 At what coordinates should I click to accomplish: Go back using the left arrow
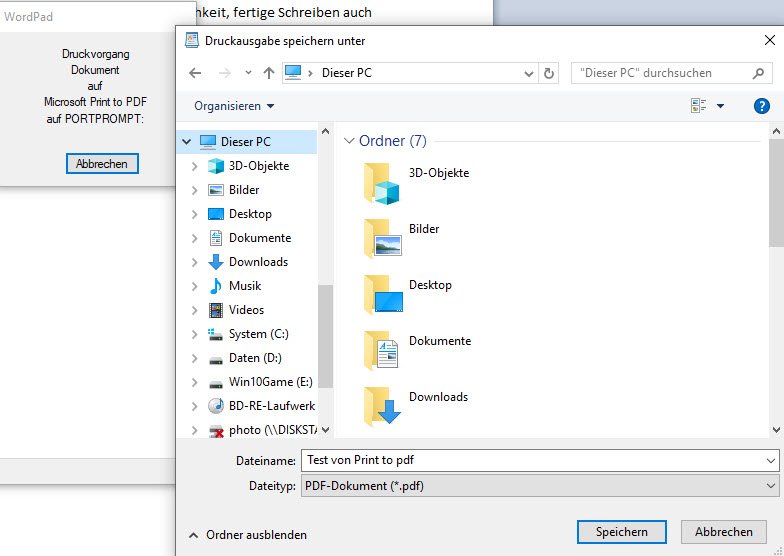195,73
